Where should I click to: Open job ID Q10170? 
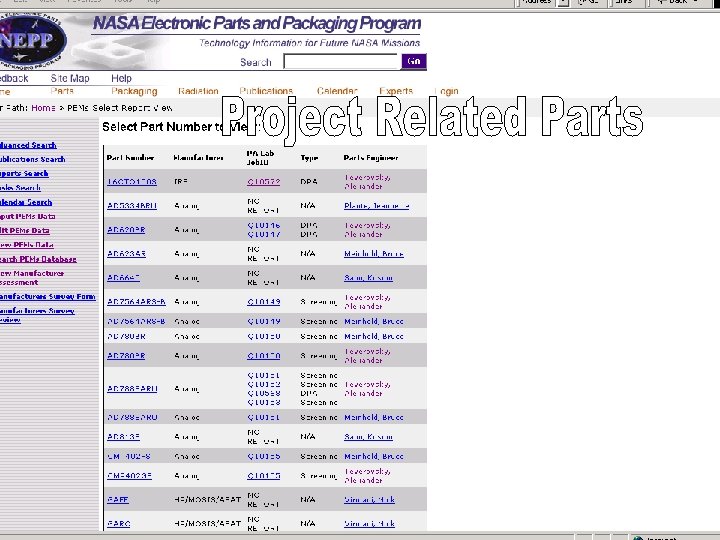click(264, 356)
